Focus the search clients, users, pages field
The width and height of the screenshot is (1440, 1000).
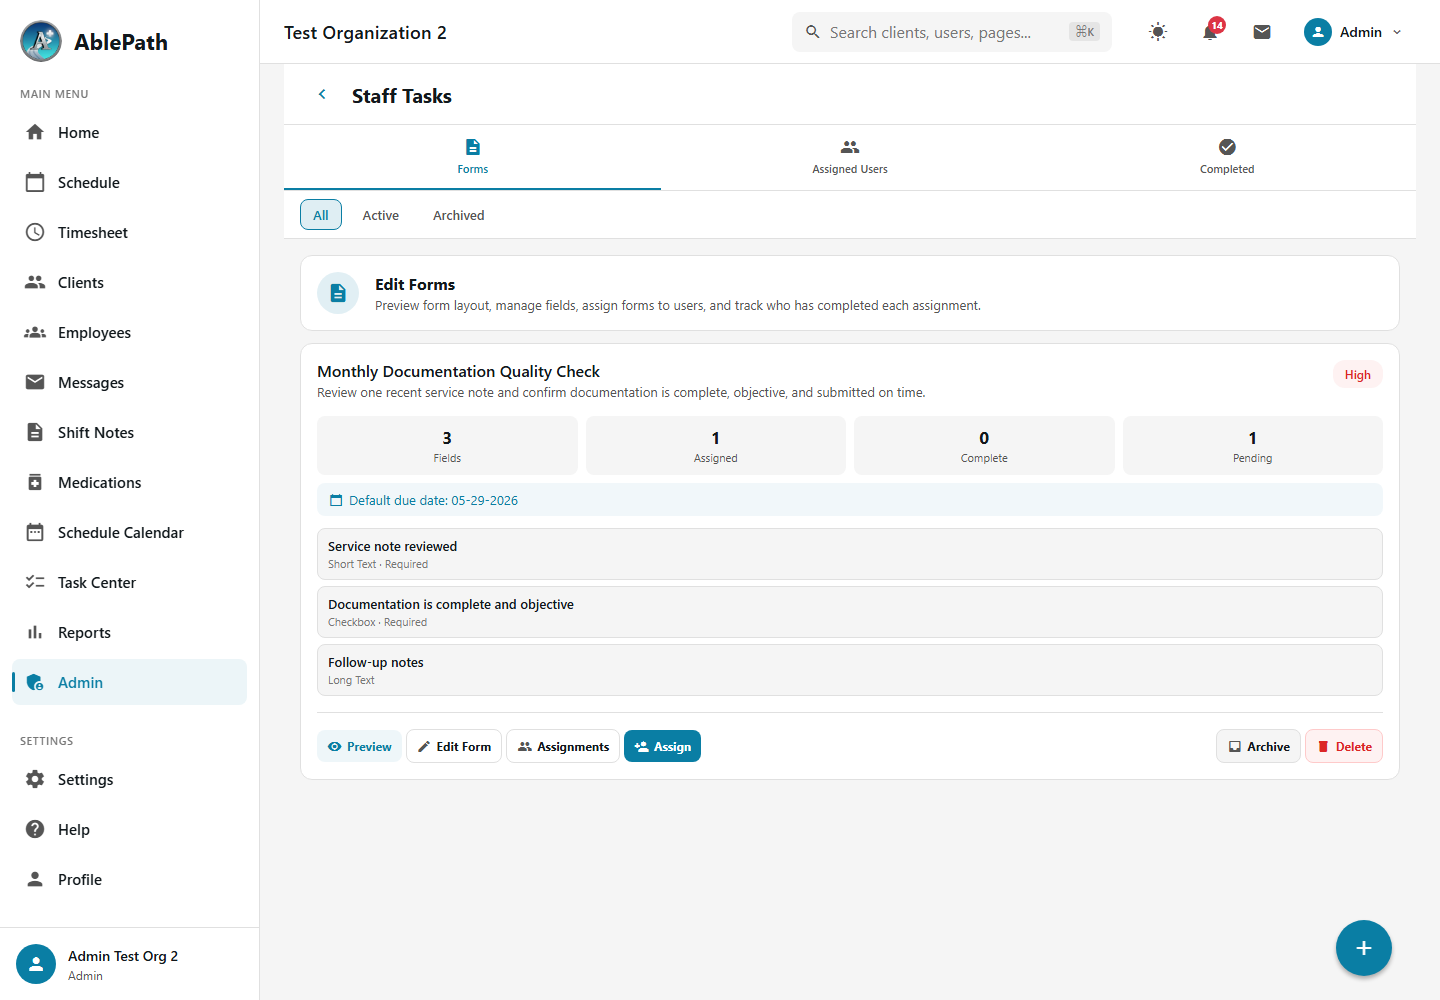952,32
